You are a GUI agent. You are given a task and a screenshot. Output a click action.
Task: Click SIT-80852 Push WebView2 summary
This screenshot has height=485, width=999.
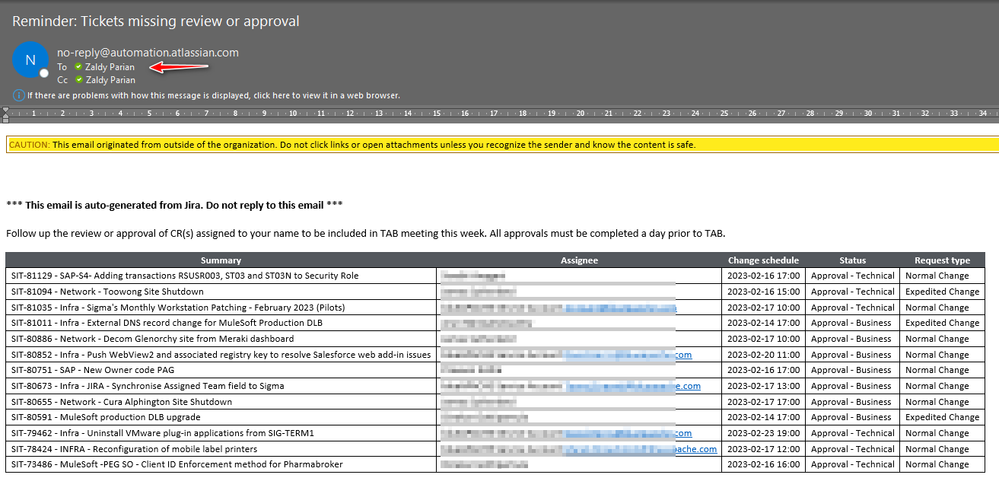(220, 354)
